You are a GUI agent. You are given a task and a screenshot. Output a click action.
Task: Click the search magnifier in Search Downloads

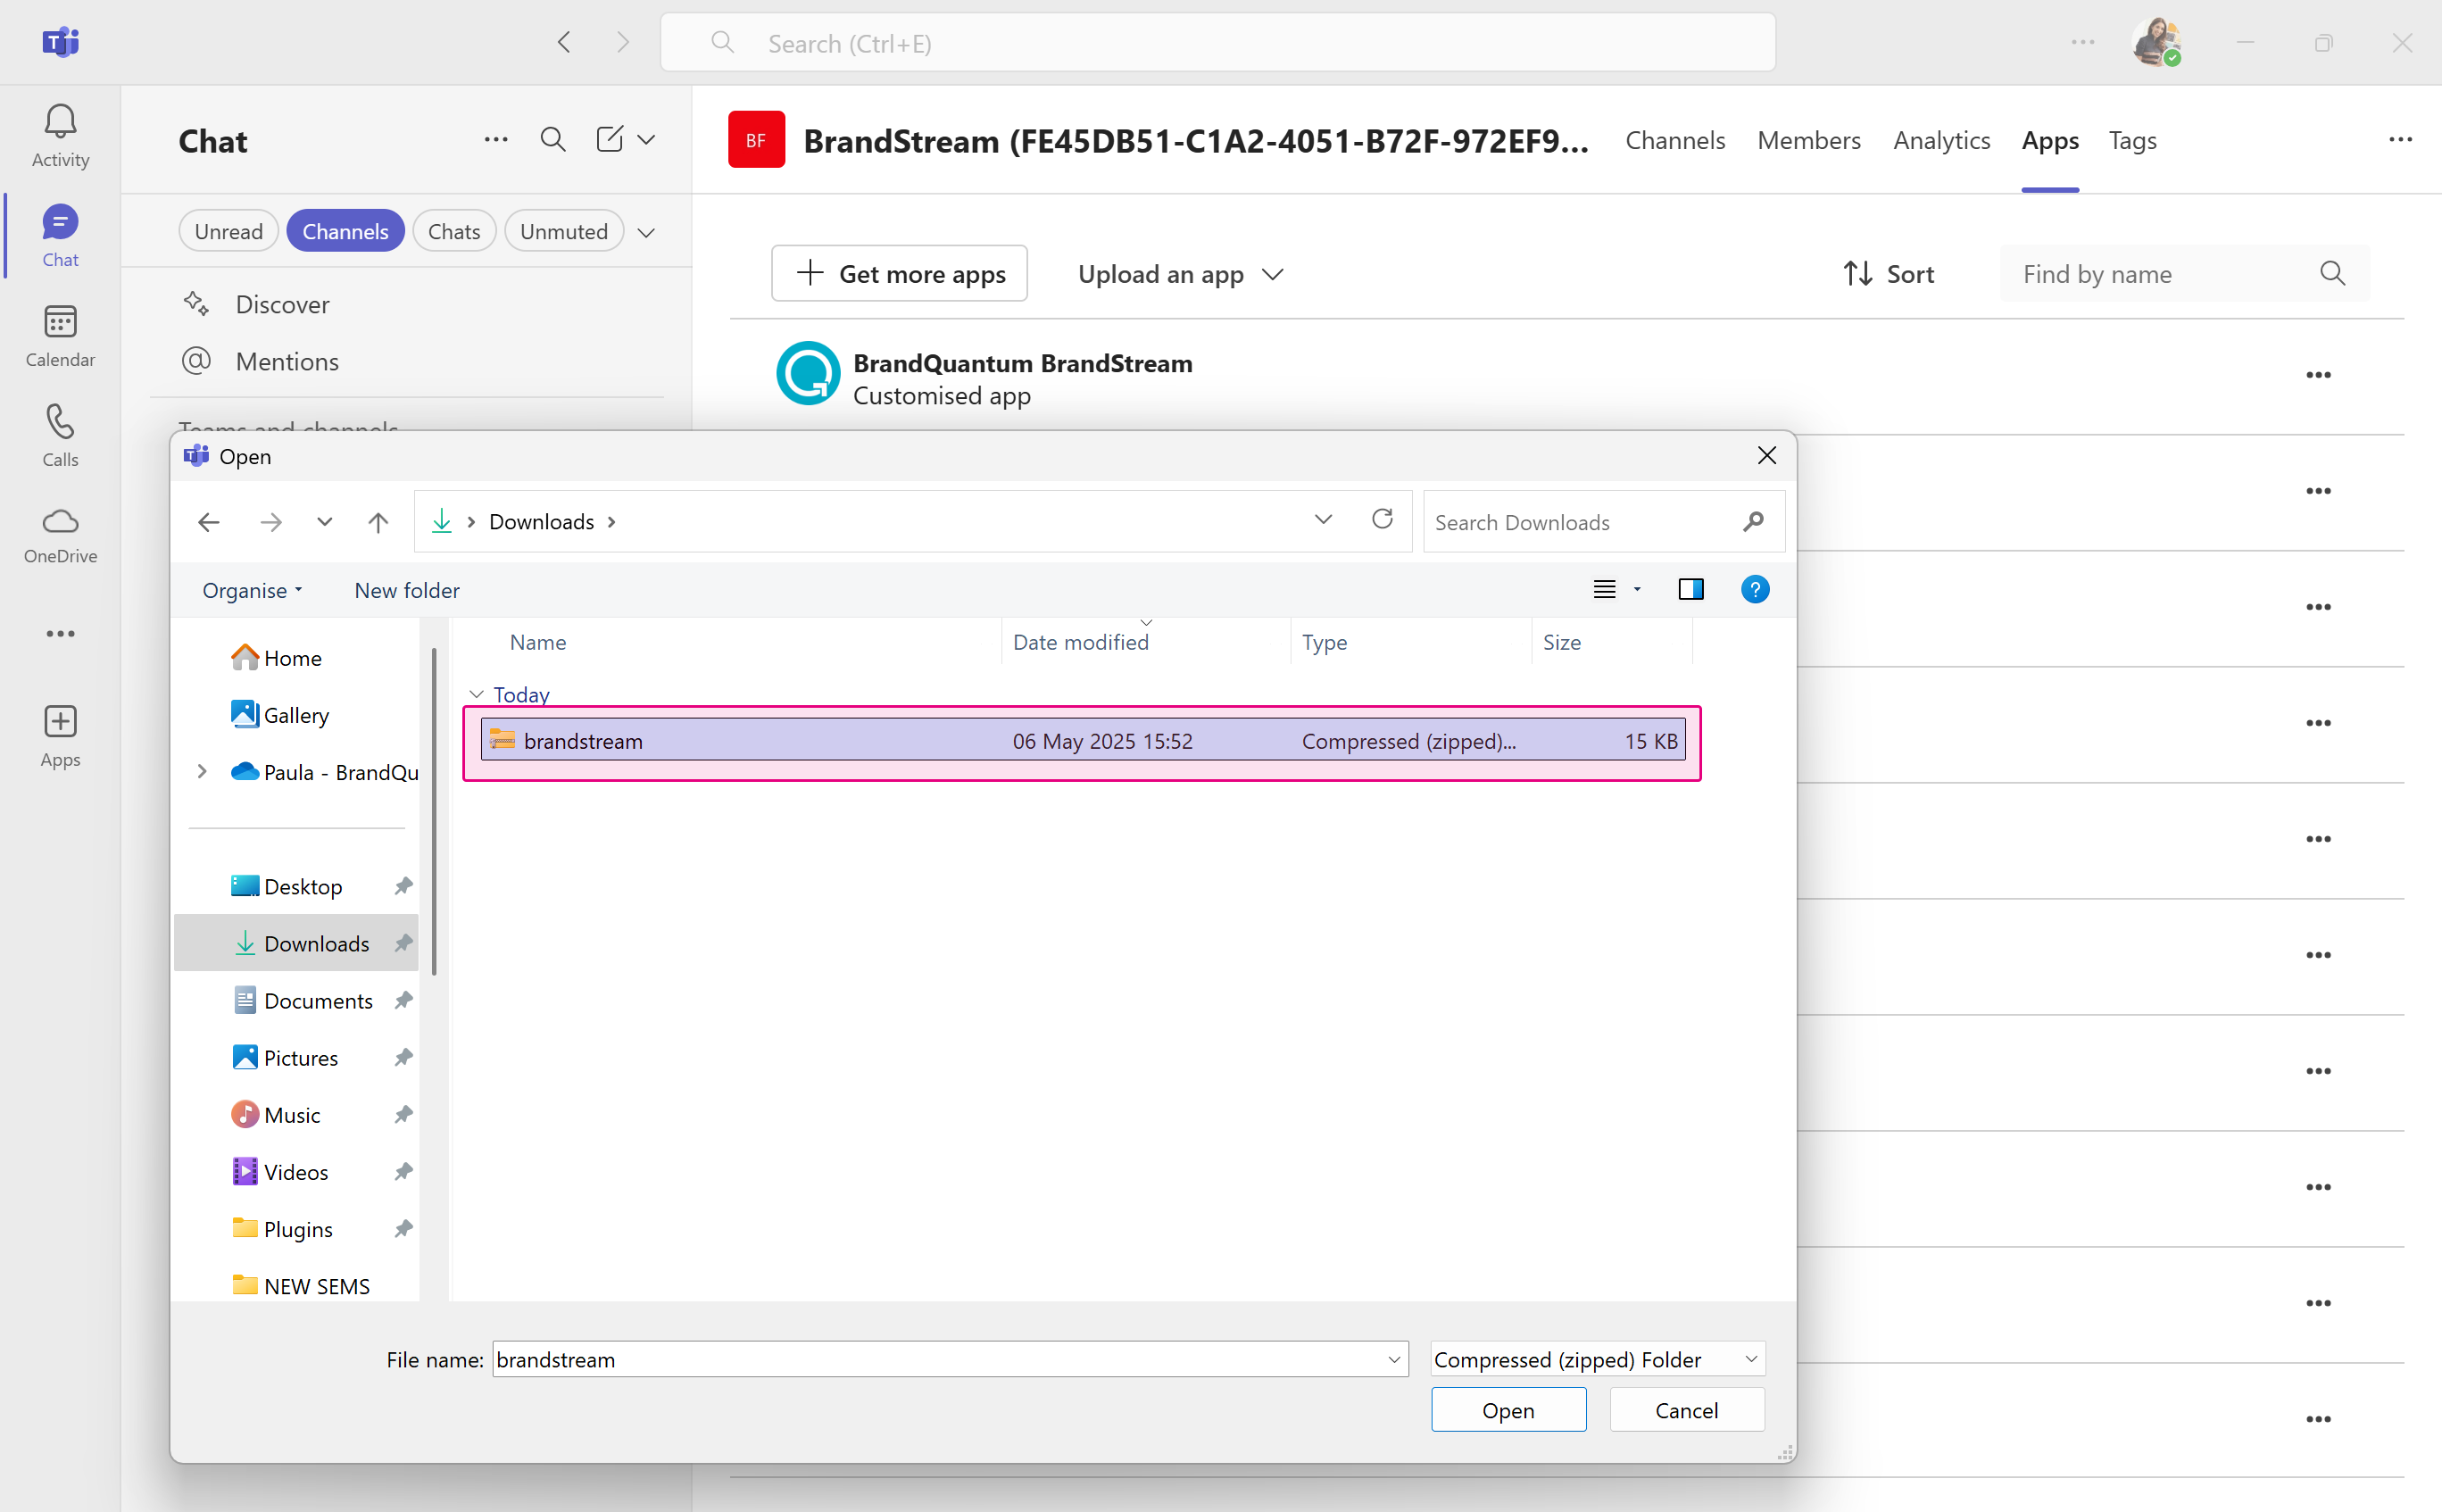tap(1752, 522)
